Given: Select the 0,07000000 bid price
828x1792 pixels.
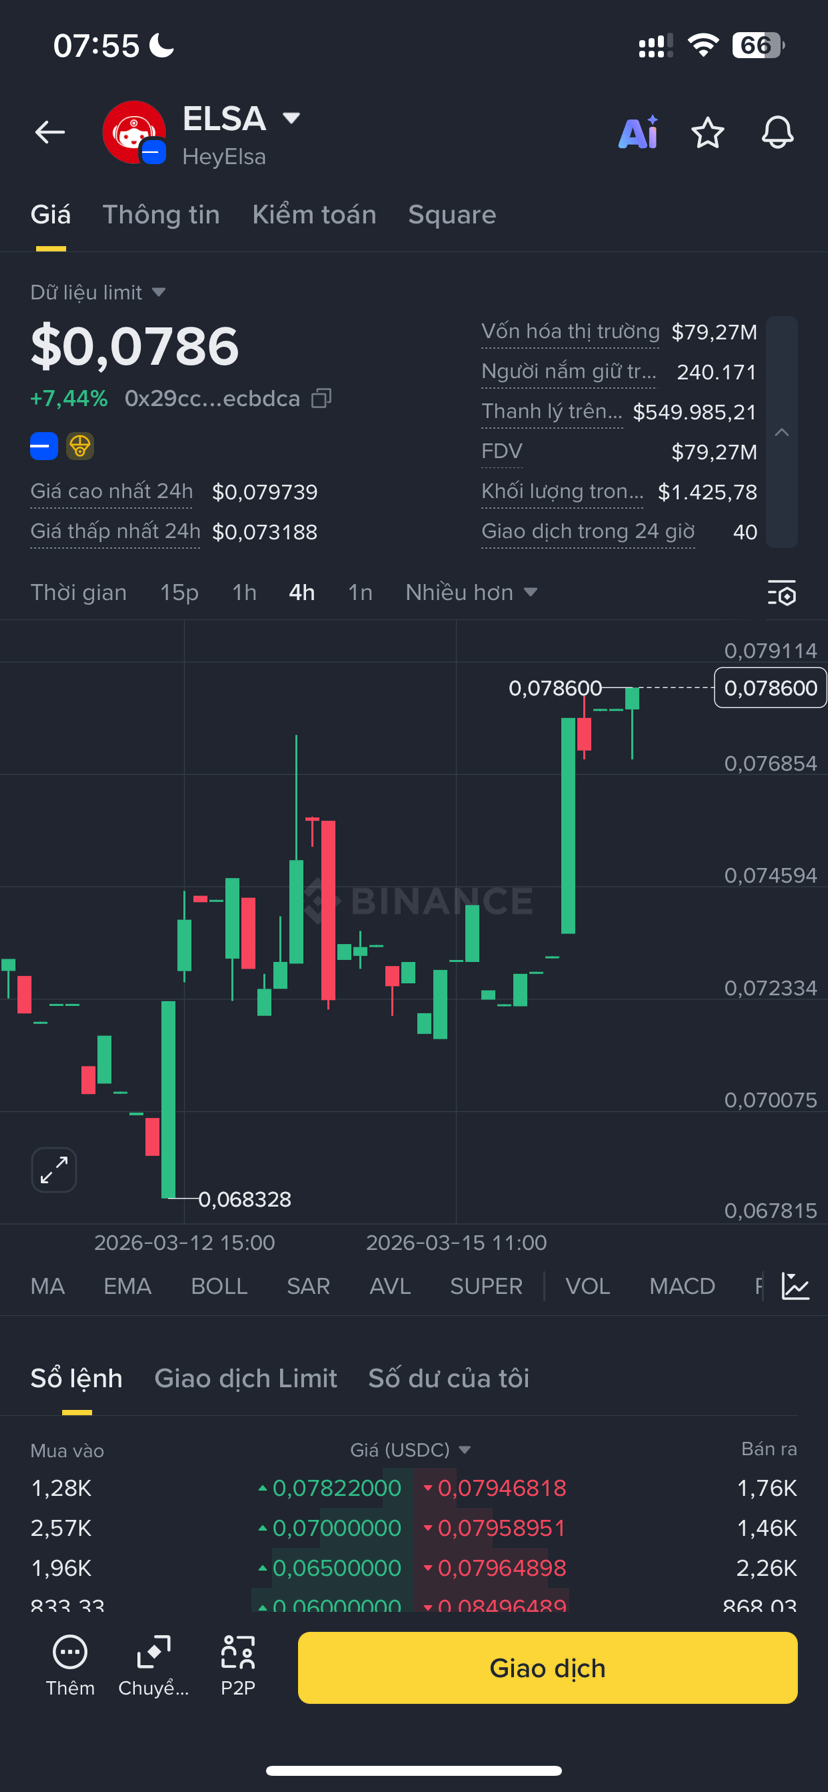Looking at the screenshot, I should pyautogui.click(x=336, y=1528).
